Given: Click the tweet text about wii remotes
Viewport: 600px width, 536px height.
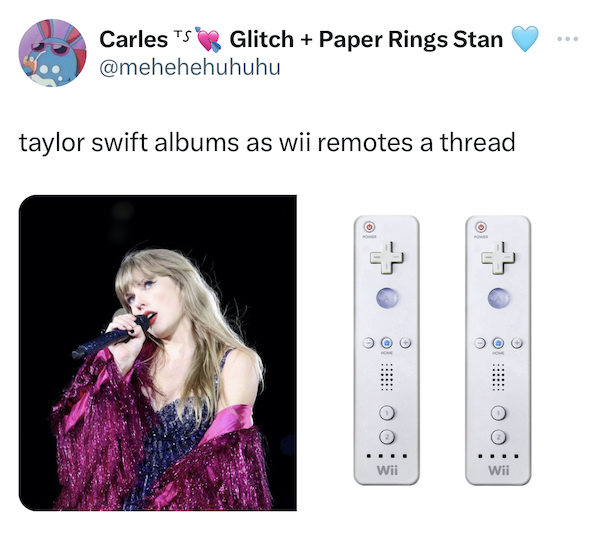Looking at the screenshot, I should (x=267, y=142).
